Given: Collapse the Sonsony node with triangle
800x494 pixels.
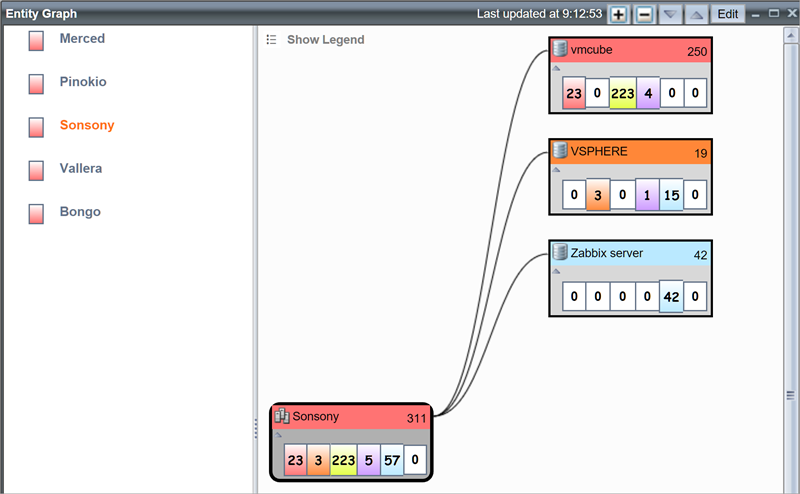Looking at the screenshot, I should [278, 435].
